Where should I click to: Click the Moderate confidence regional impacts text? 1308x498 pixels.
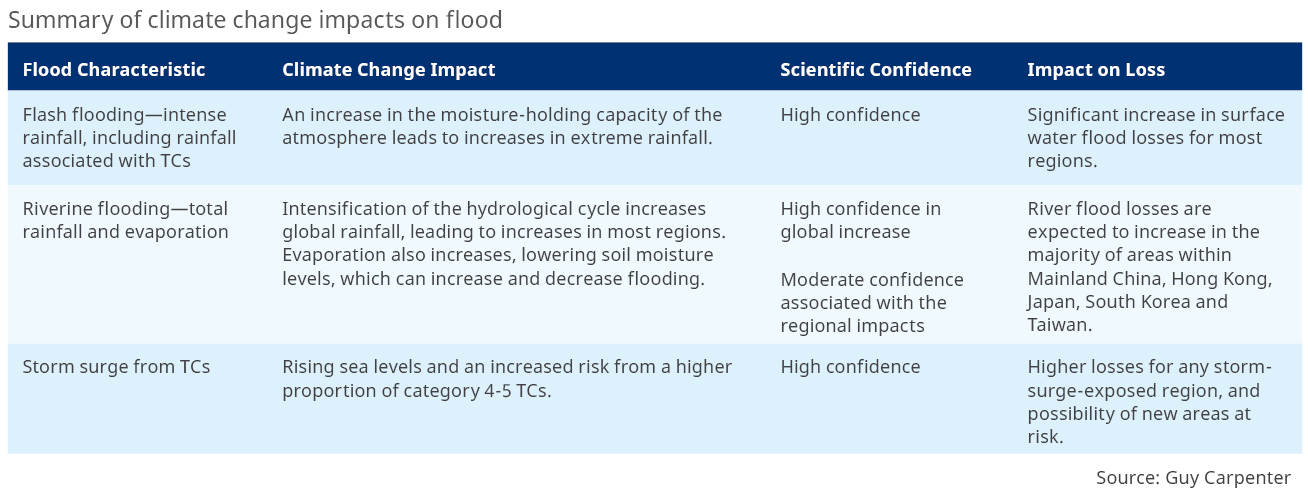[871, 302]
